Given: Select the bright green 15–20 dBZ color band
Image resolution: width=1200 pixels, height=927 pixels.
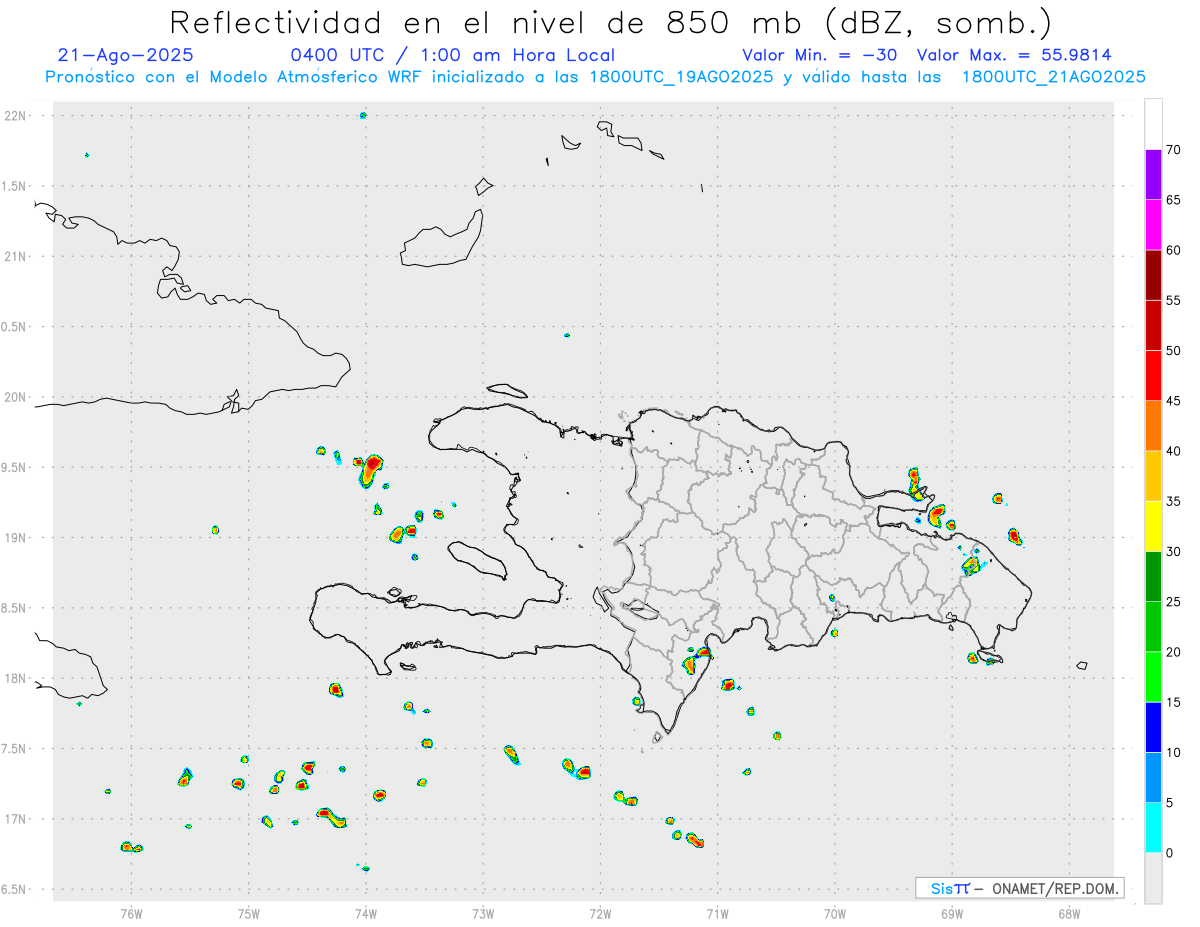Looking at the screenshot, I should [x=1153, y=677].
